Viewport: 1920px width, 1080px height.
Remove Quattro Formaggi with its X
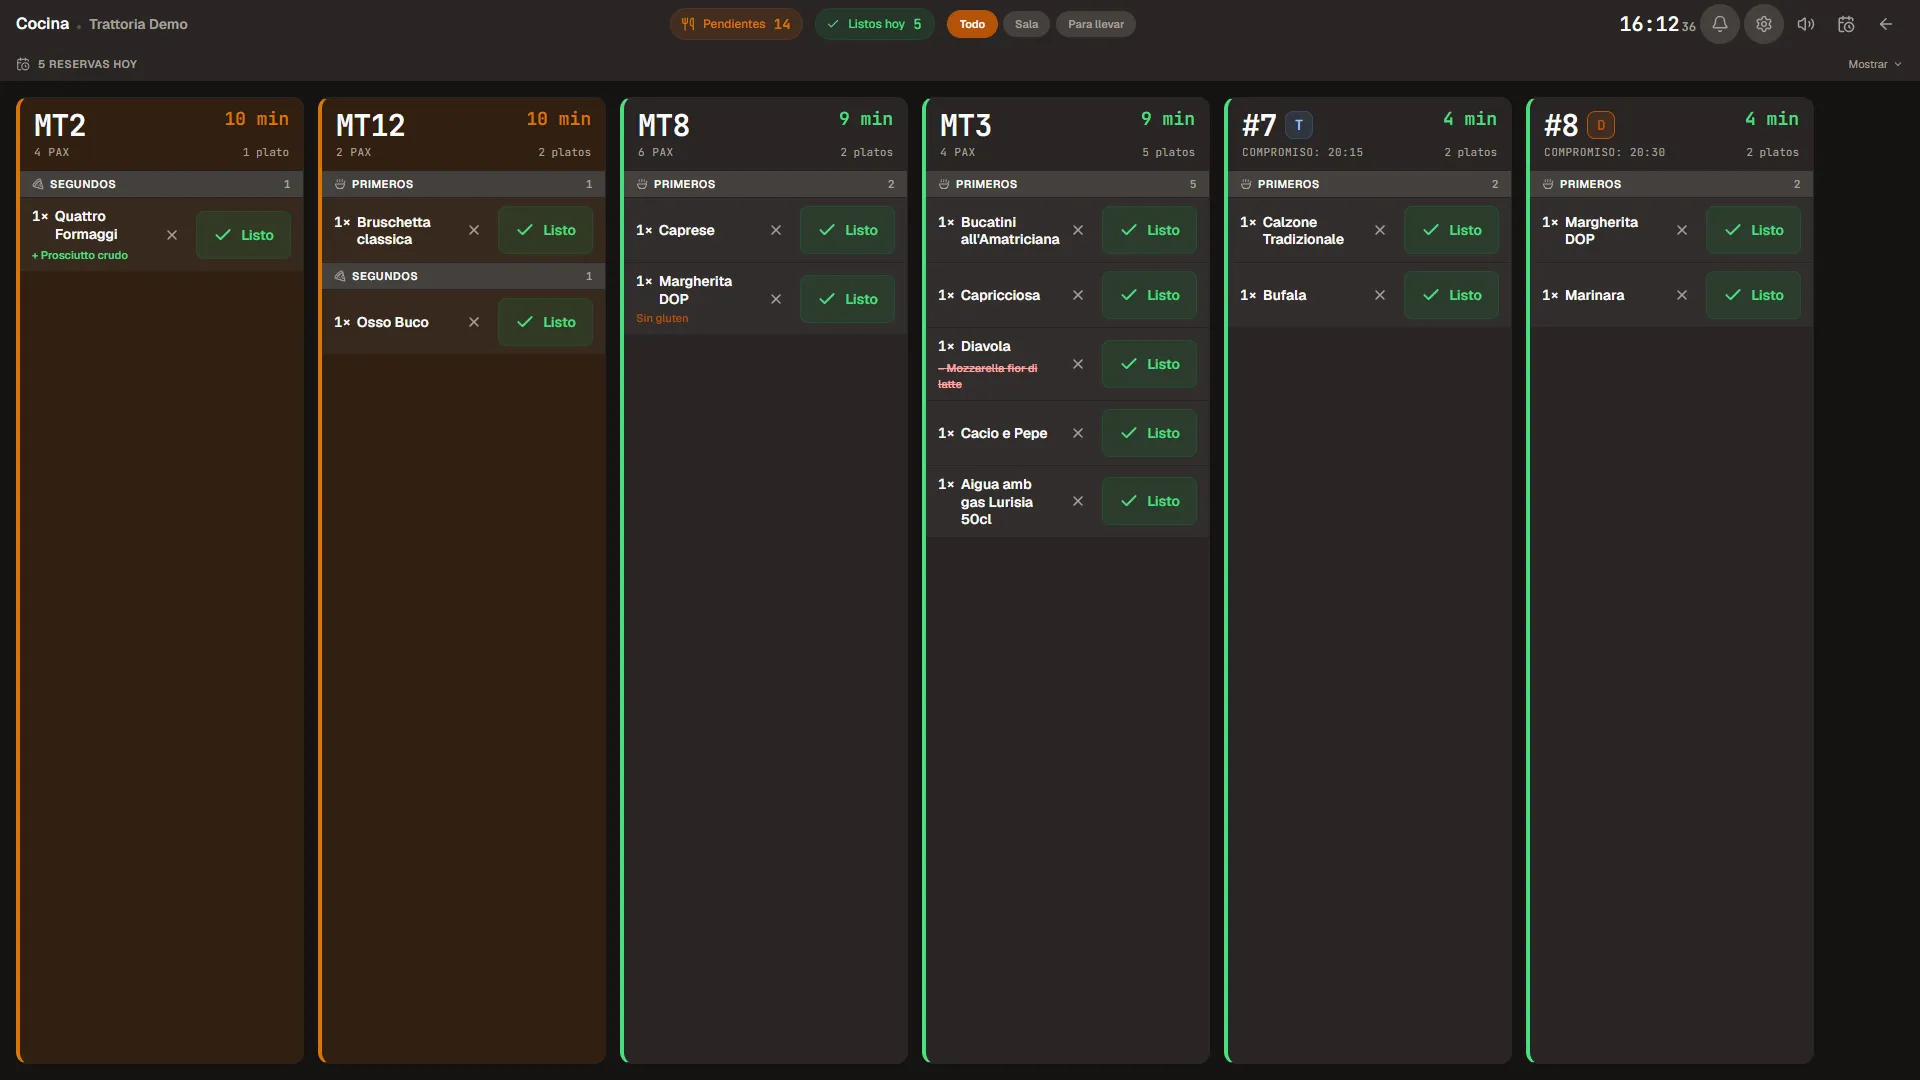(172, 235)
